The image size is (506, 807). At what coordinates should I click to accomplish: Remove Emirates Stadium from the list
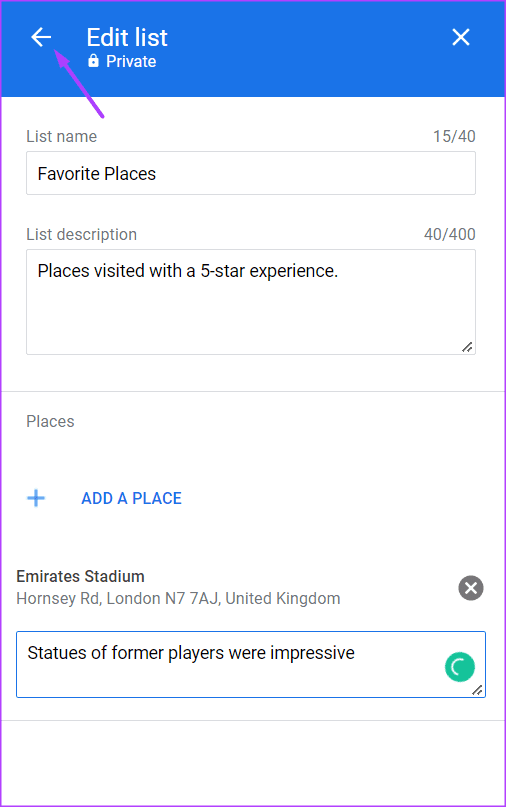pyautogui.click(x=471, y=588)
